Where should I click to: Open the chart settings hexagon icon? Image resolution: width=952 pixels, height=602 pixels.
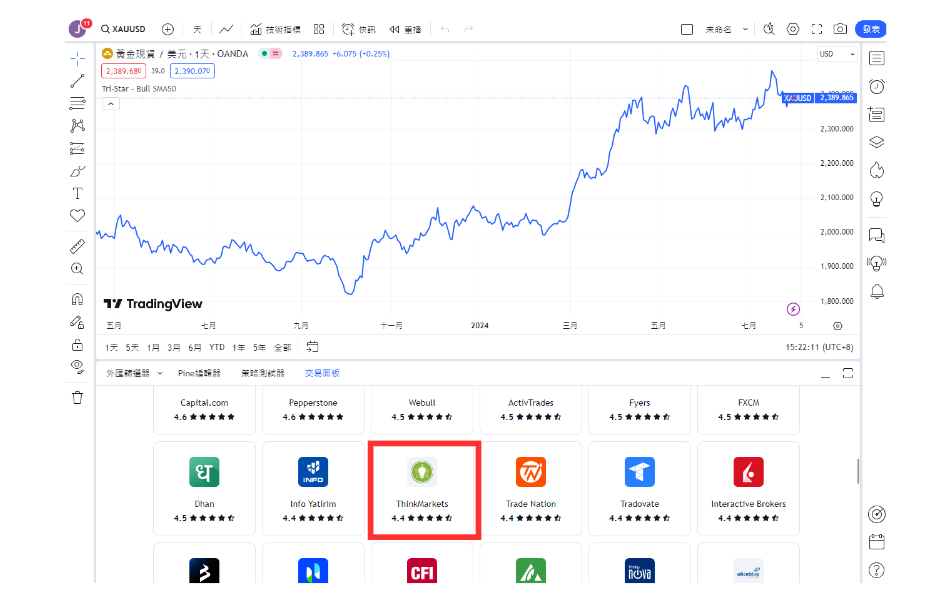(793, 29)
